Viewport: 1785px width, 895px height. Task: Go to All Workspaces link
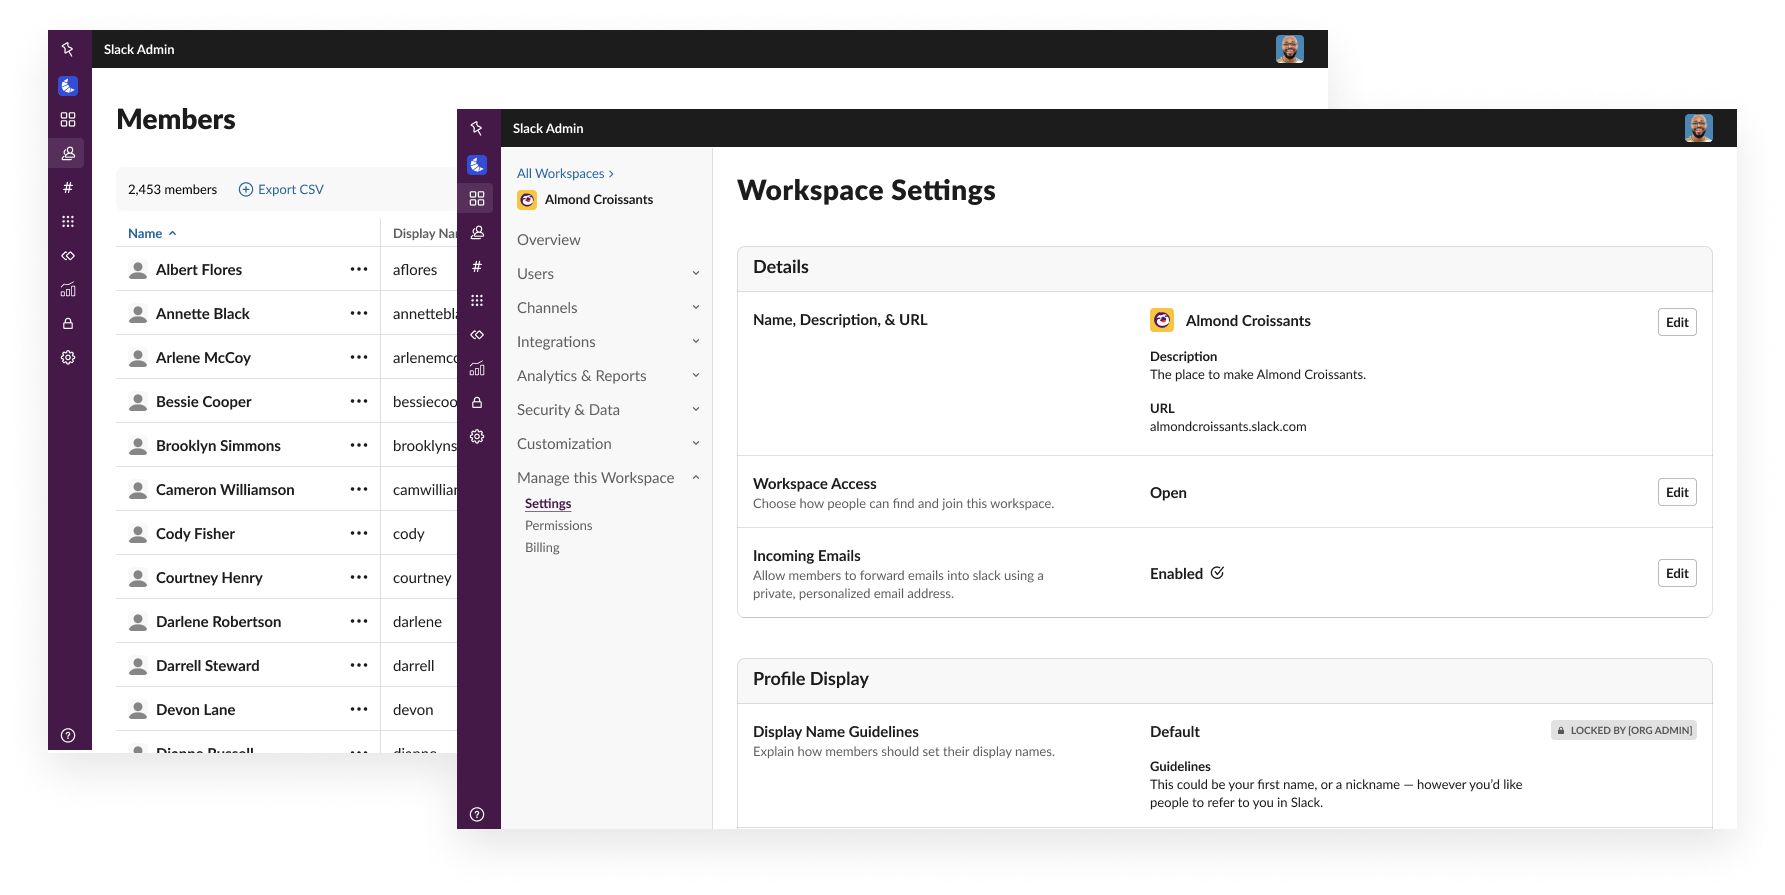[565, 174]
